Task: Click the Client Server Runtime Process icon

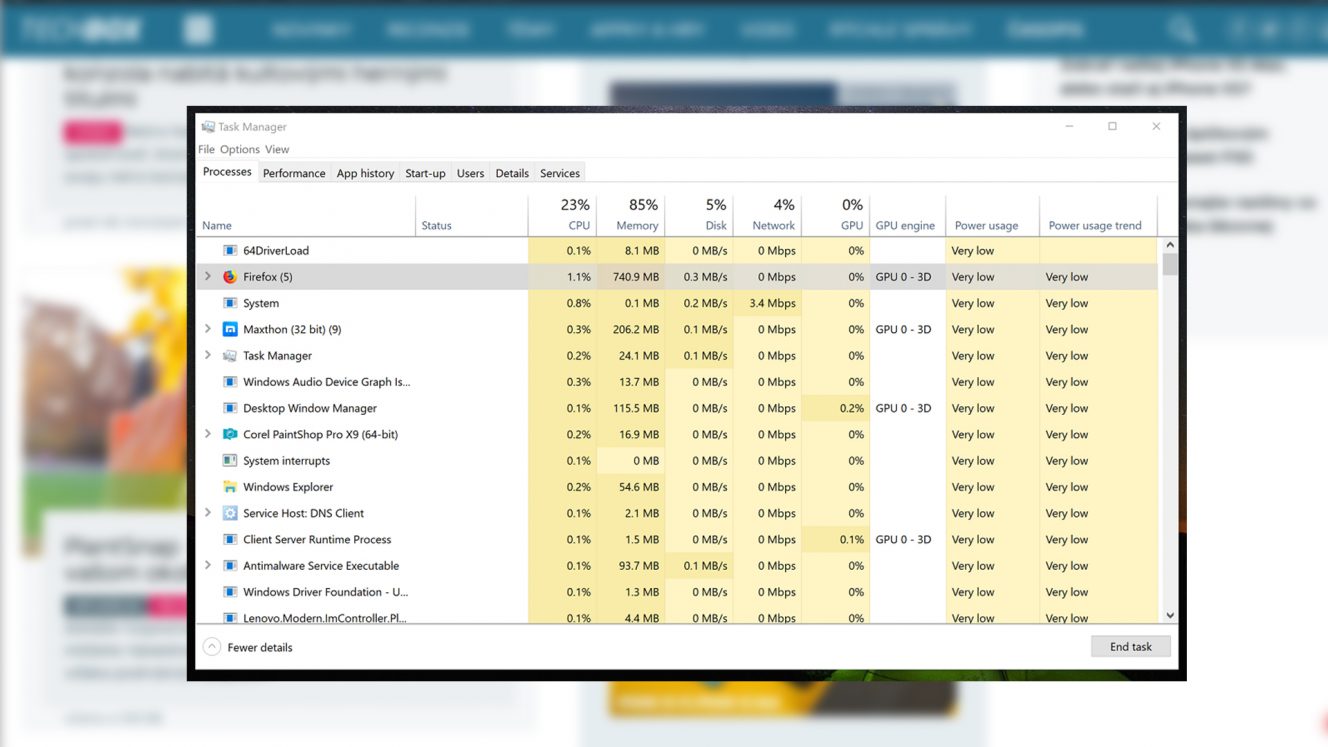Action: [230, 539]
